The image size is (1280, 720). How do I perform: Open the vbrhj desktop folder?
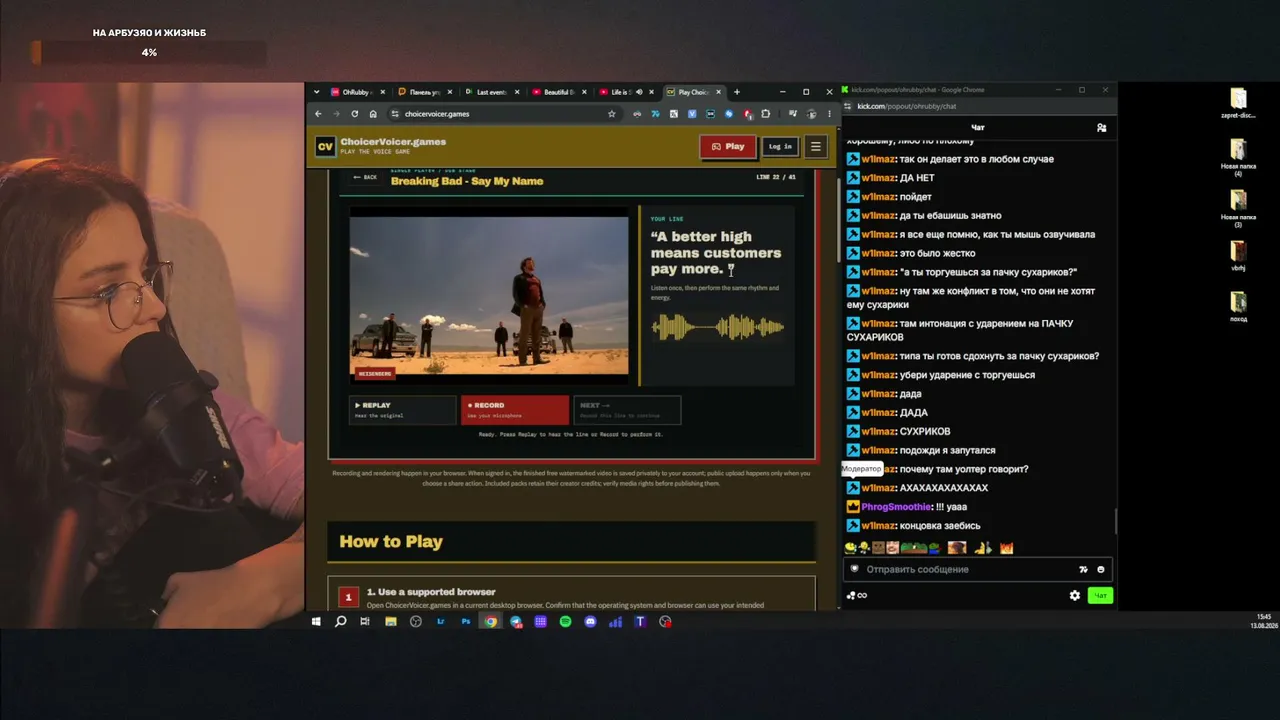pyautogui.click(x=1238, y=256)
